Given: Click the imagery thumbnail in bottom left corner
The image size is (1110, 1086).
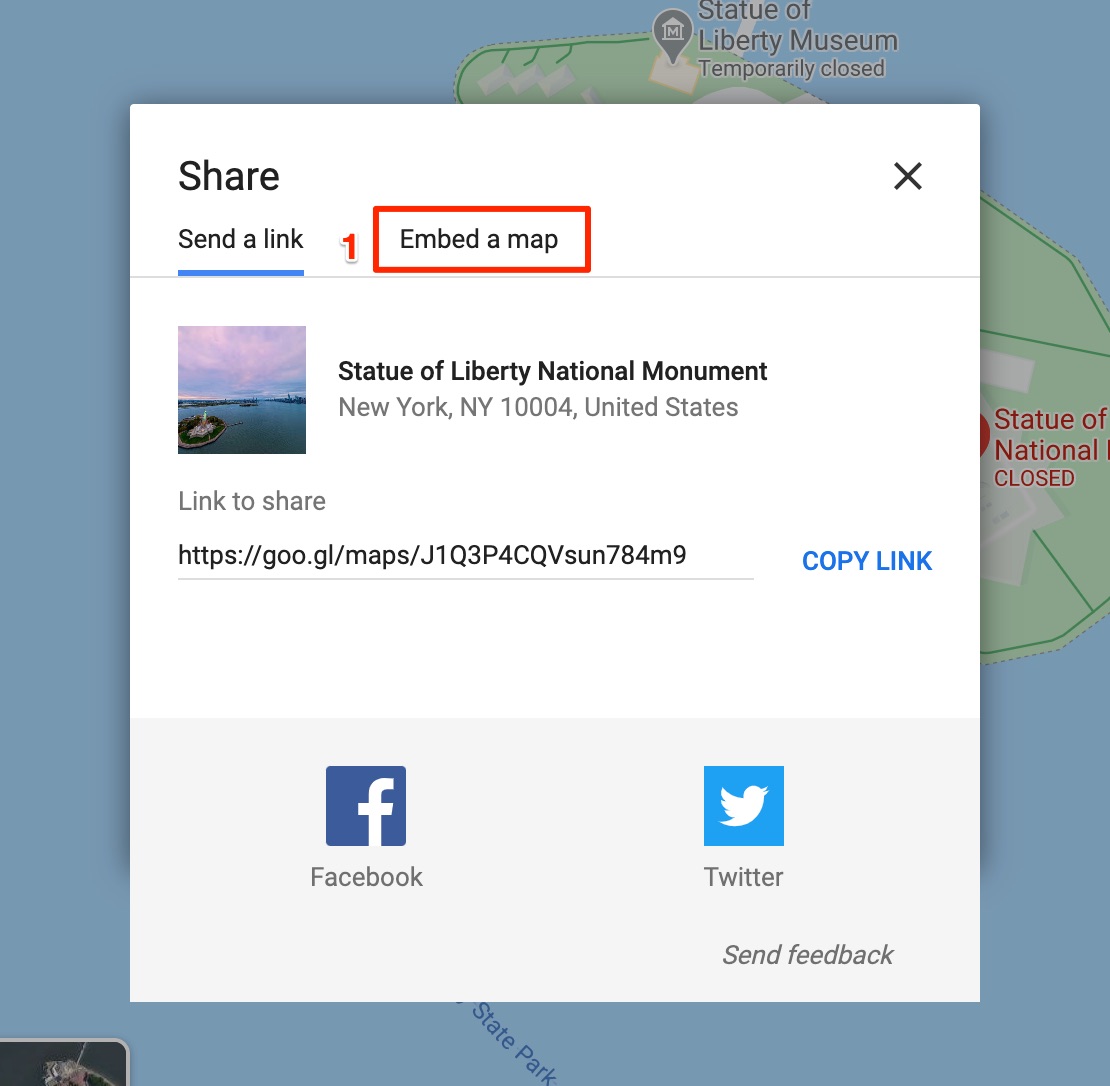Looking at the screenshot, I should click(x=60, y=1065).
